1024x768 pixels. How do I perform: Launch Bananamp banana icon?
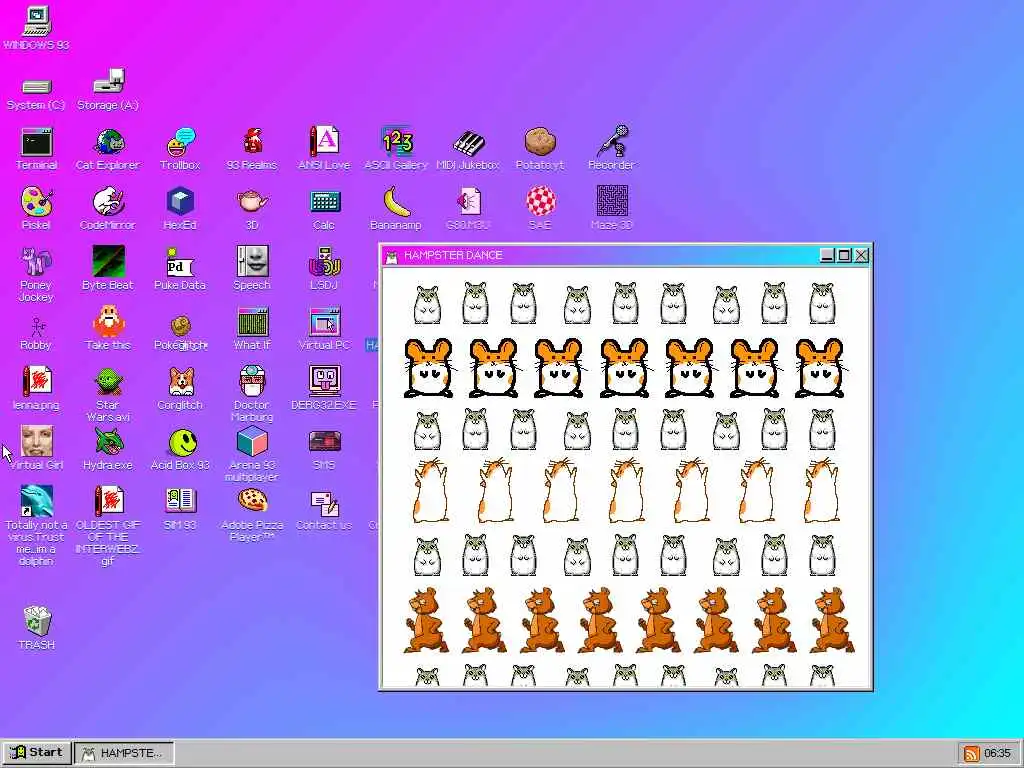click(x=396, y=202)
